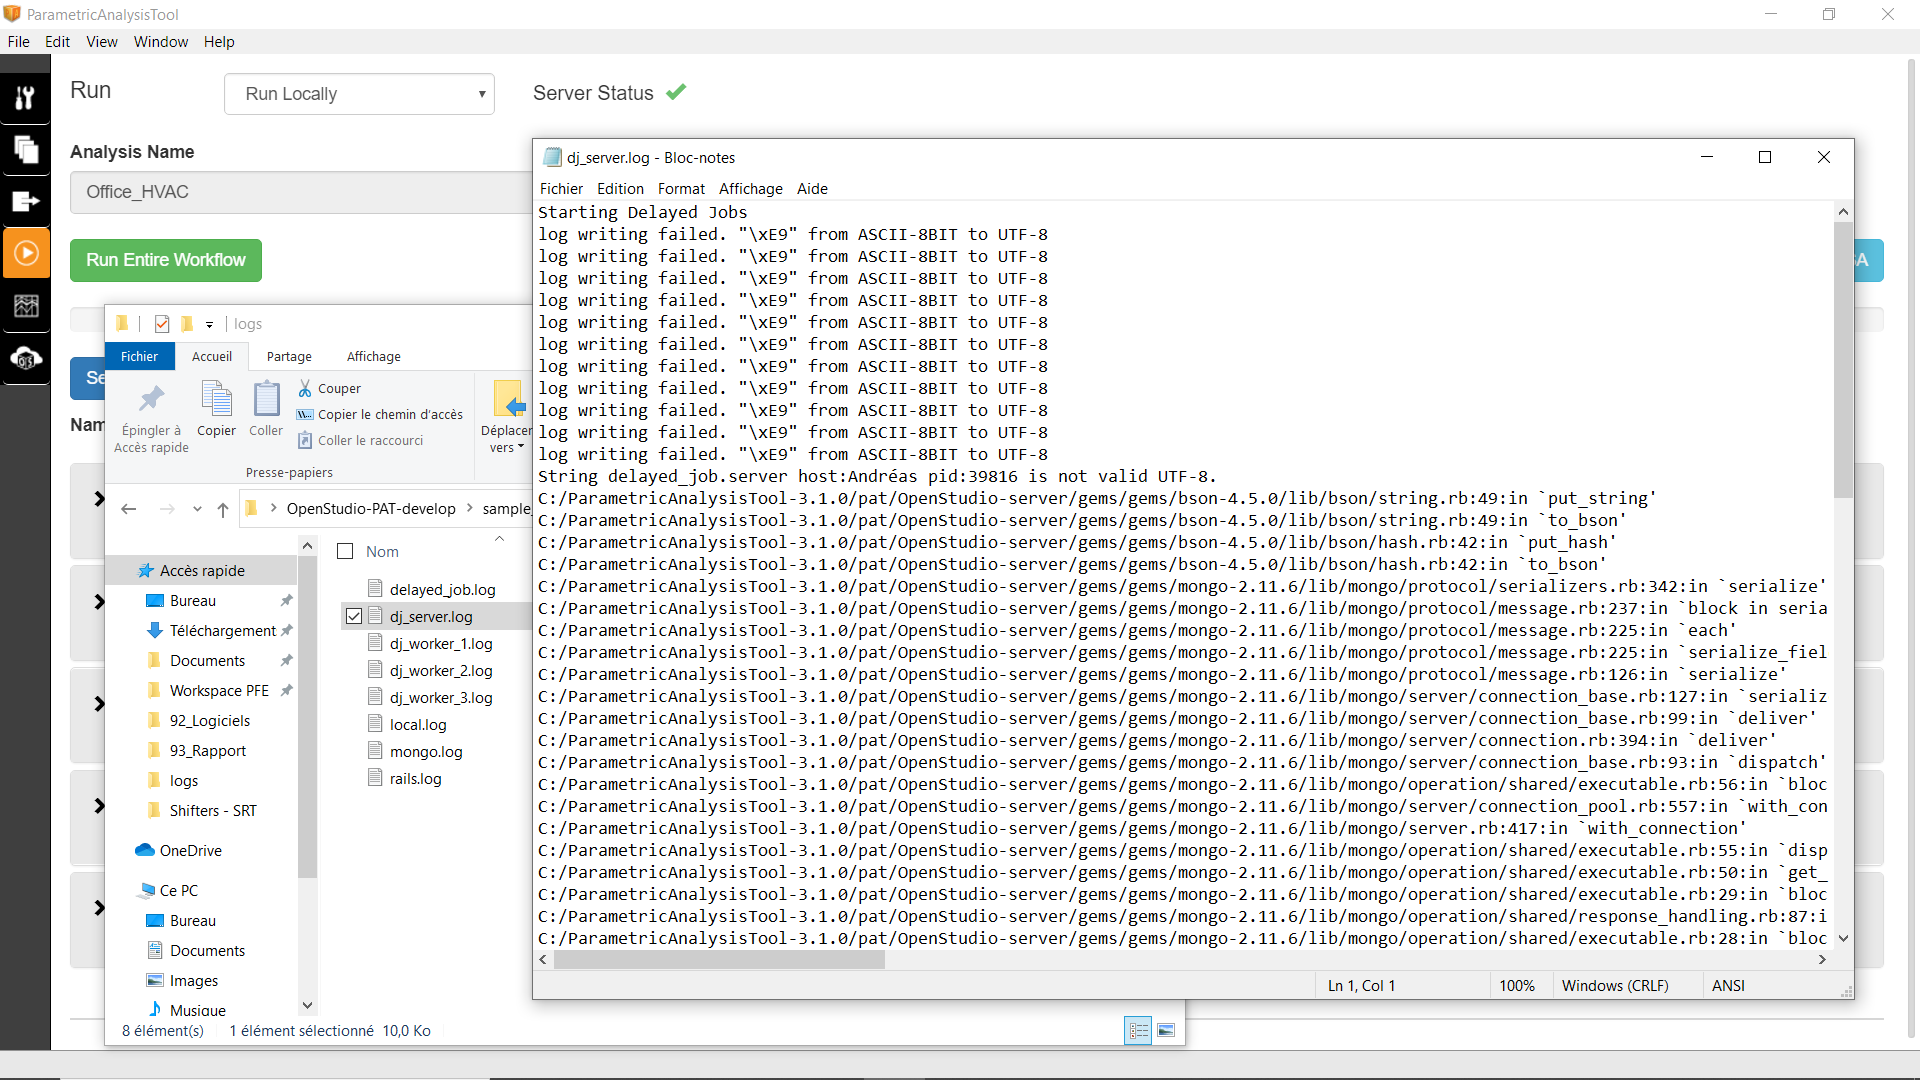Open Design Alternatives from the sidebar
The height and width of the screenshot is (1080, 1920).
click(26, 150)
